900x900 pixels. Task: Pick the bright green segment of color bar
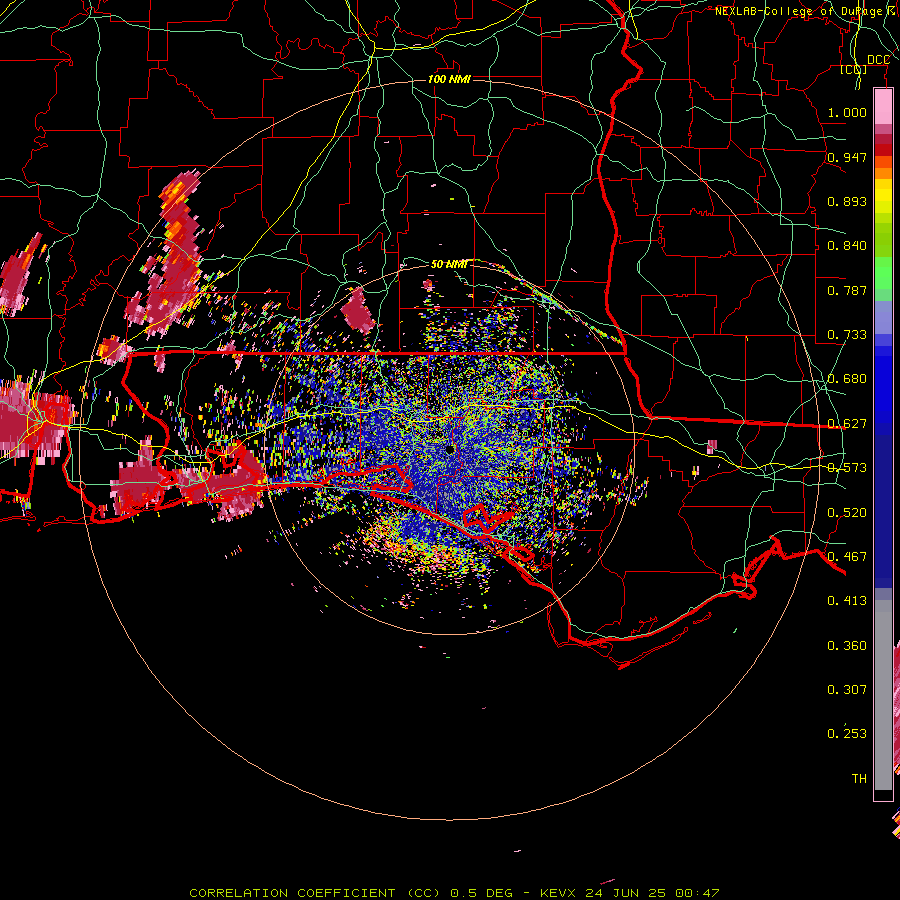[883, 273]
